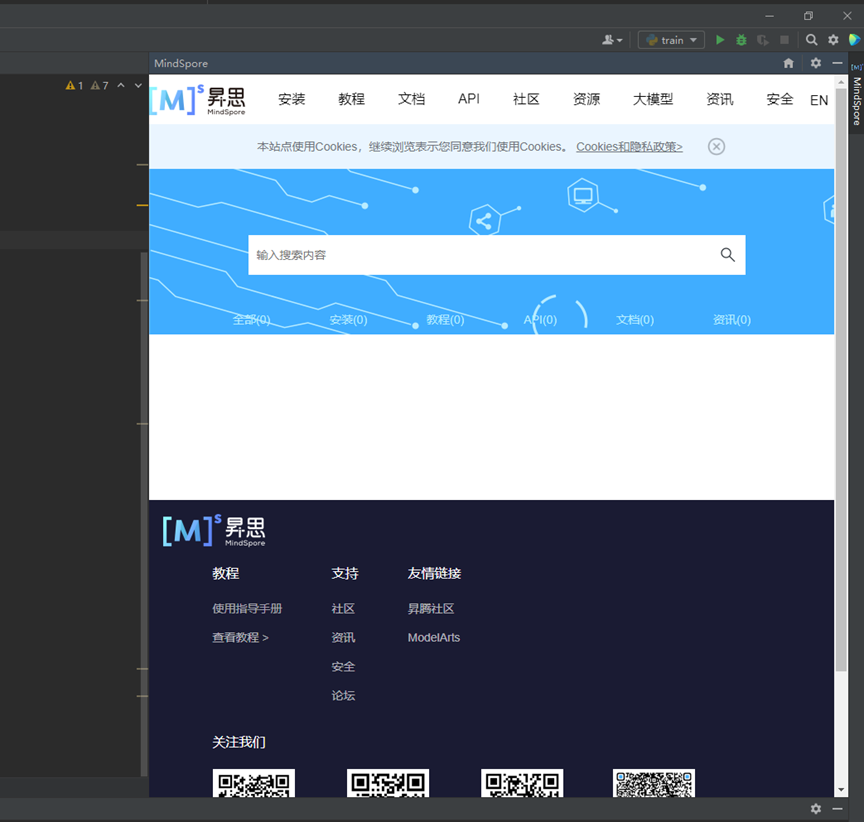Click the magnifier in the site search bar
This screenshot has width=864, height=822.
click(727, 254)
